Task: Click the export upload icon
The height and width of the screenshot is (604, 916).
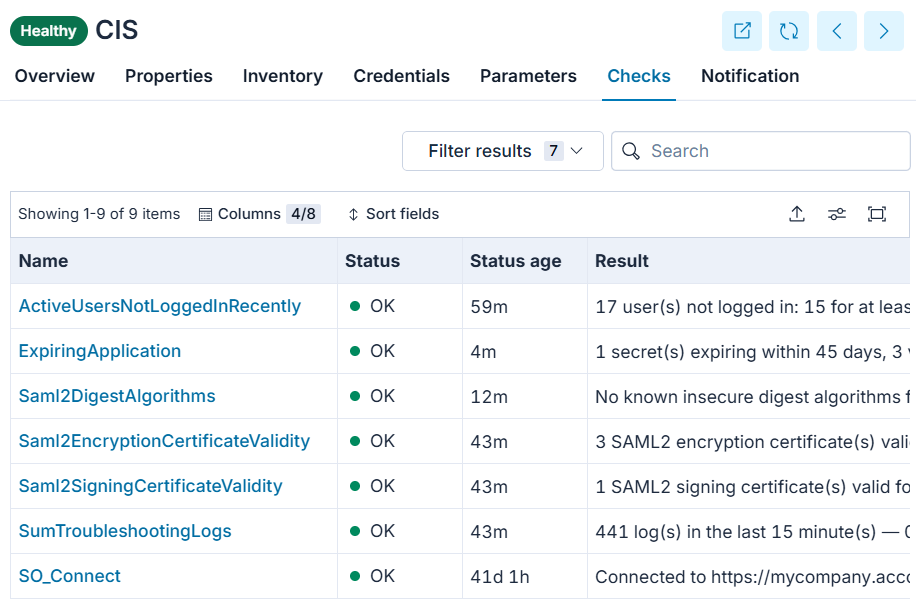Action: (797, 214)
